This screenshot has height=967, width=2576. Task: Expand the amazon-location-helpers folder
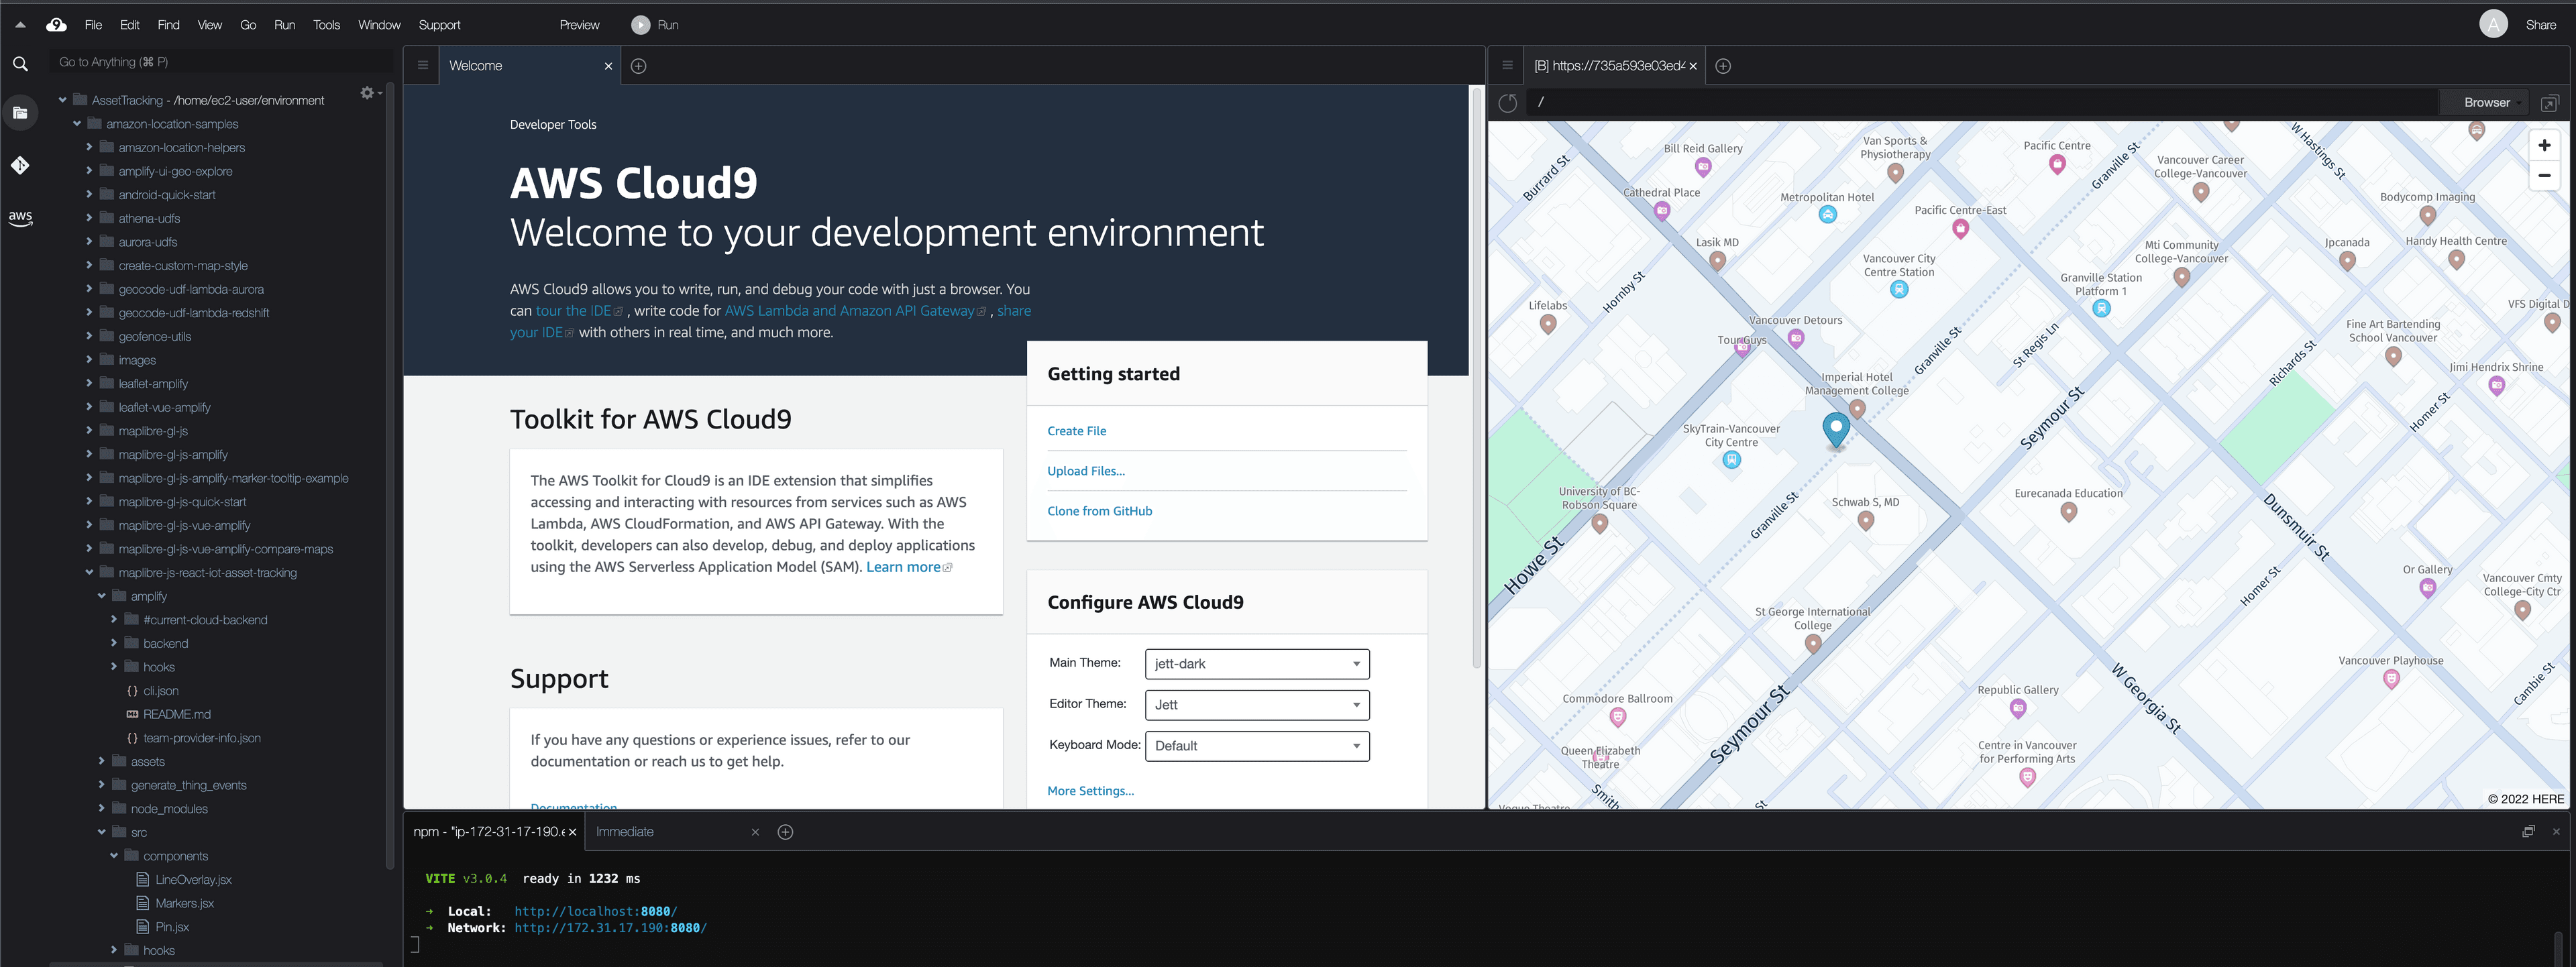tap(89, 147)
